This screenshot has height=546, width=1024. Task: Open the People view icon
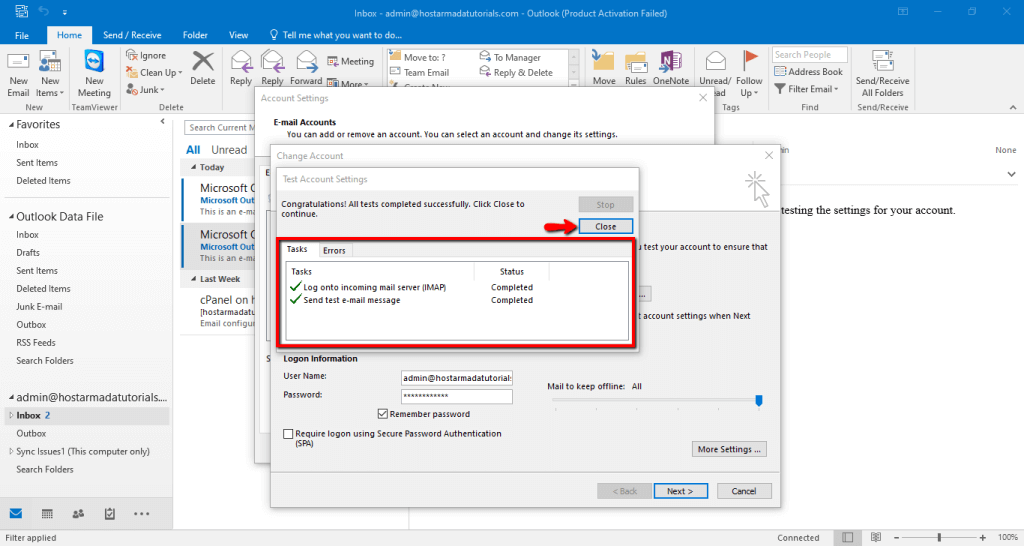click(78, 514)
